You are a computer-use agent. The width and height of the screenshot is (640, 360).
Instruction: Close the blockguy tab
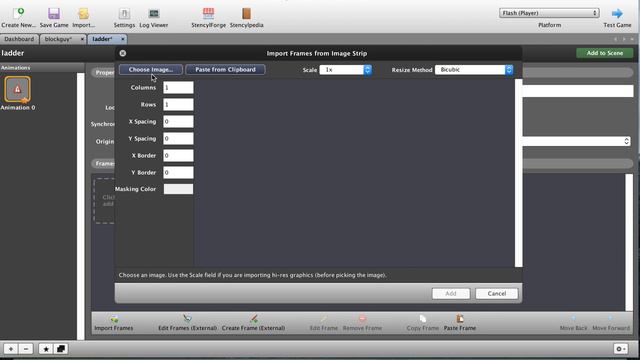(82, 39)
